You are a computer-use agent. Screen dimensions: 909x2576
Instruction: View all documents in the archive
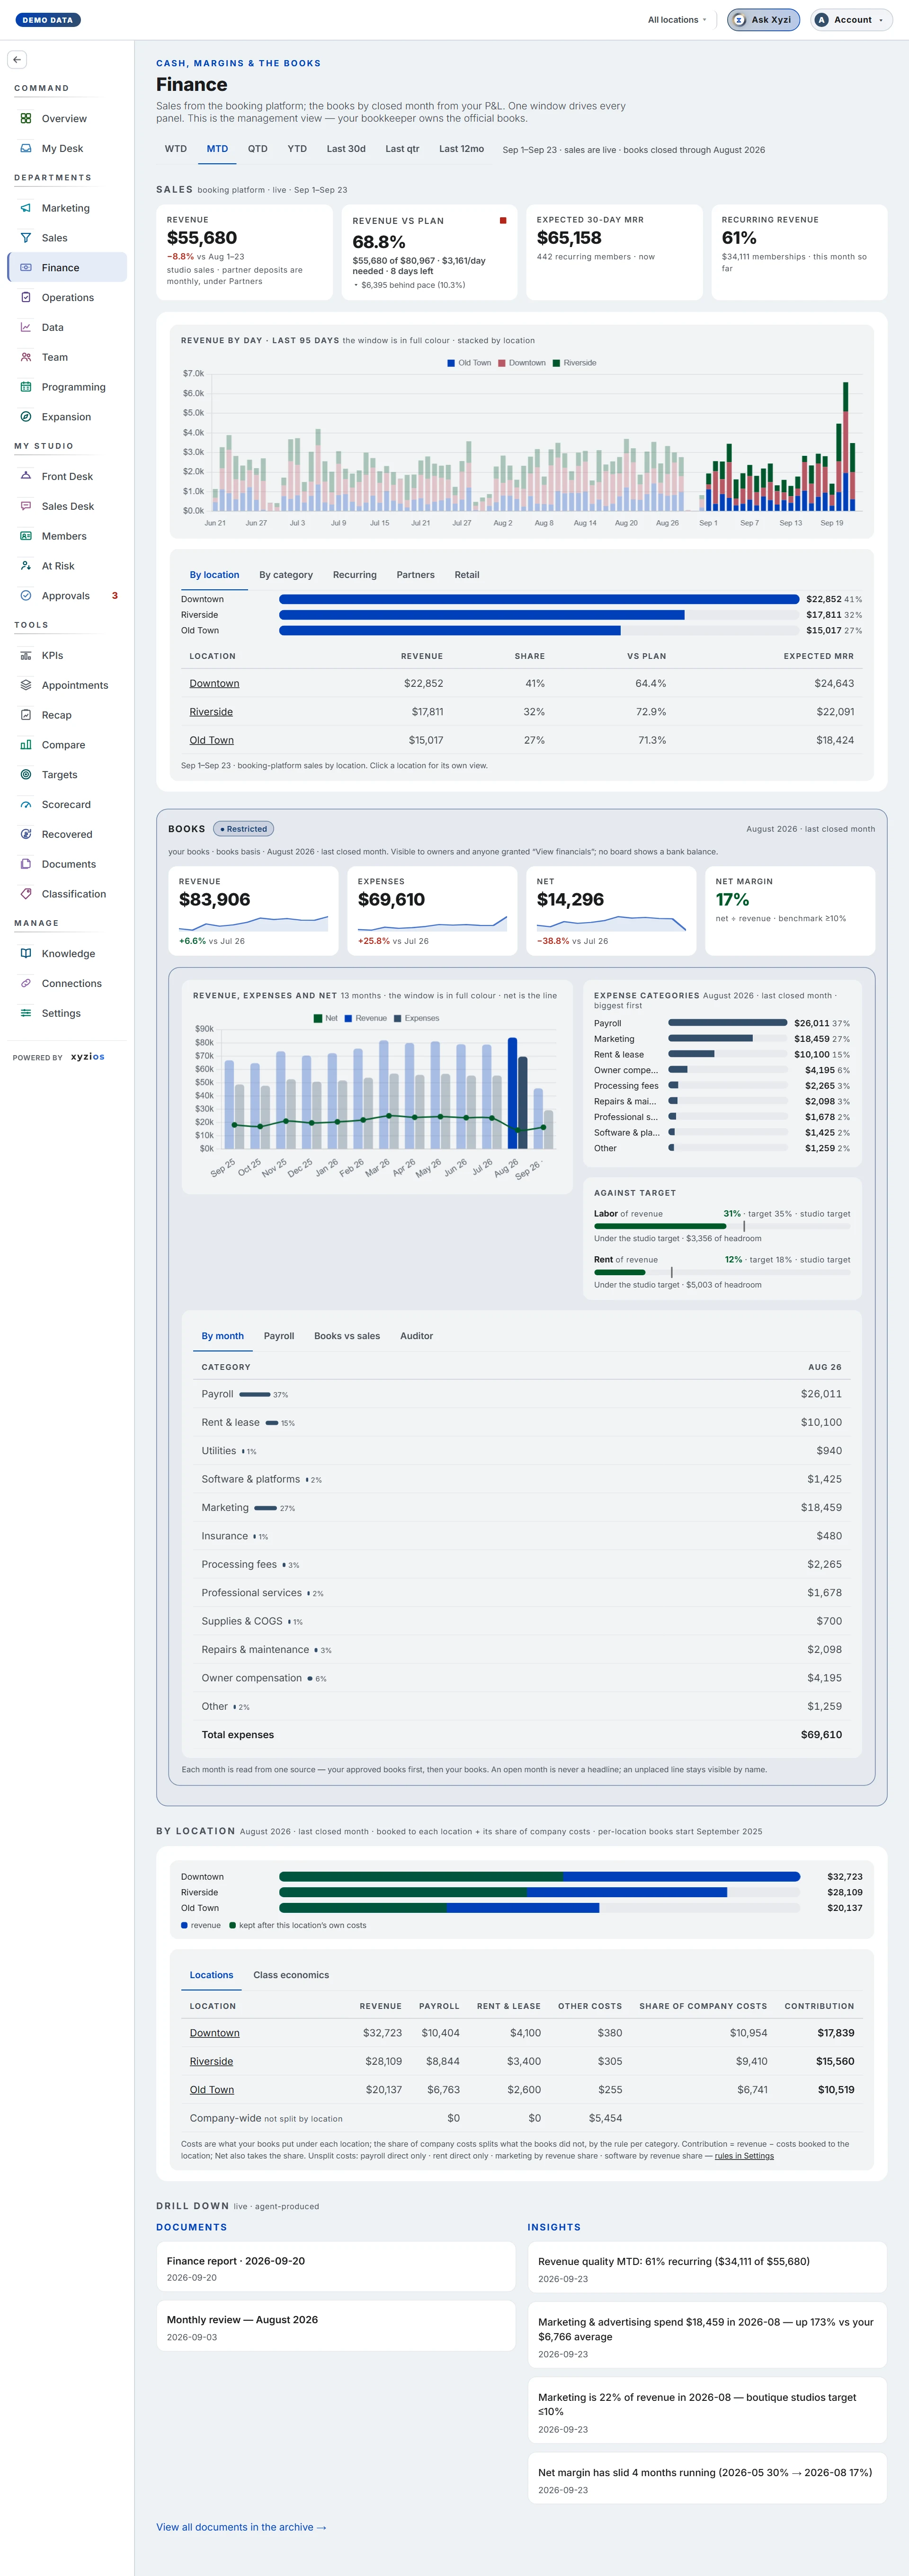241,2527
